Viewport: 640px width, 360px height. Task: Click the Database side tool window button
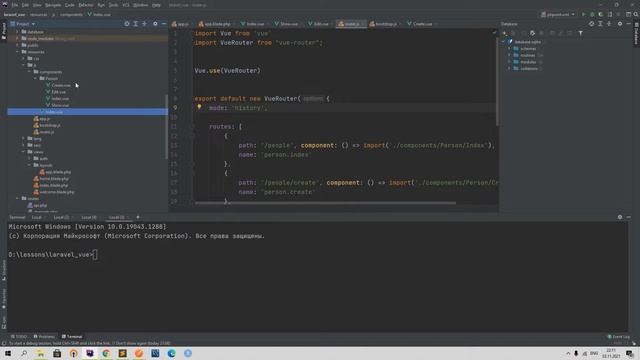coord(636,33)
